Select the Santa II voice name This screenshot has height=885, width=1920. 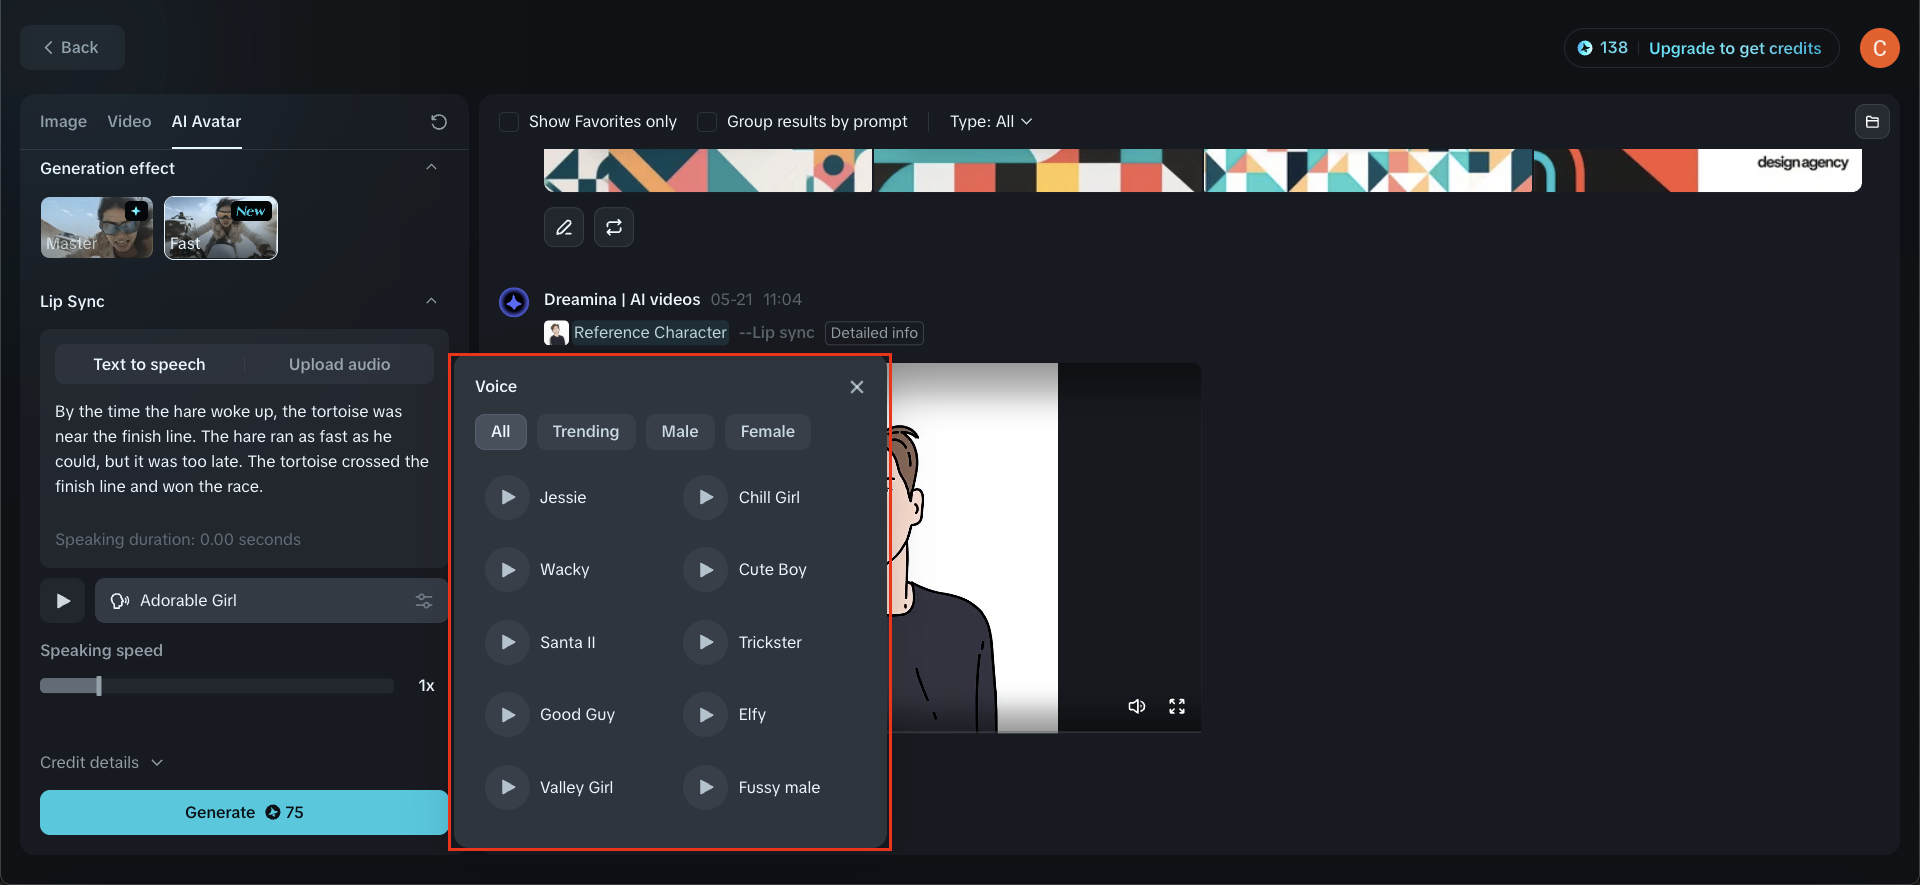pyautogui.click(x=567, y=643)
